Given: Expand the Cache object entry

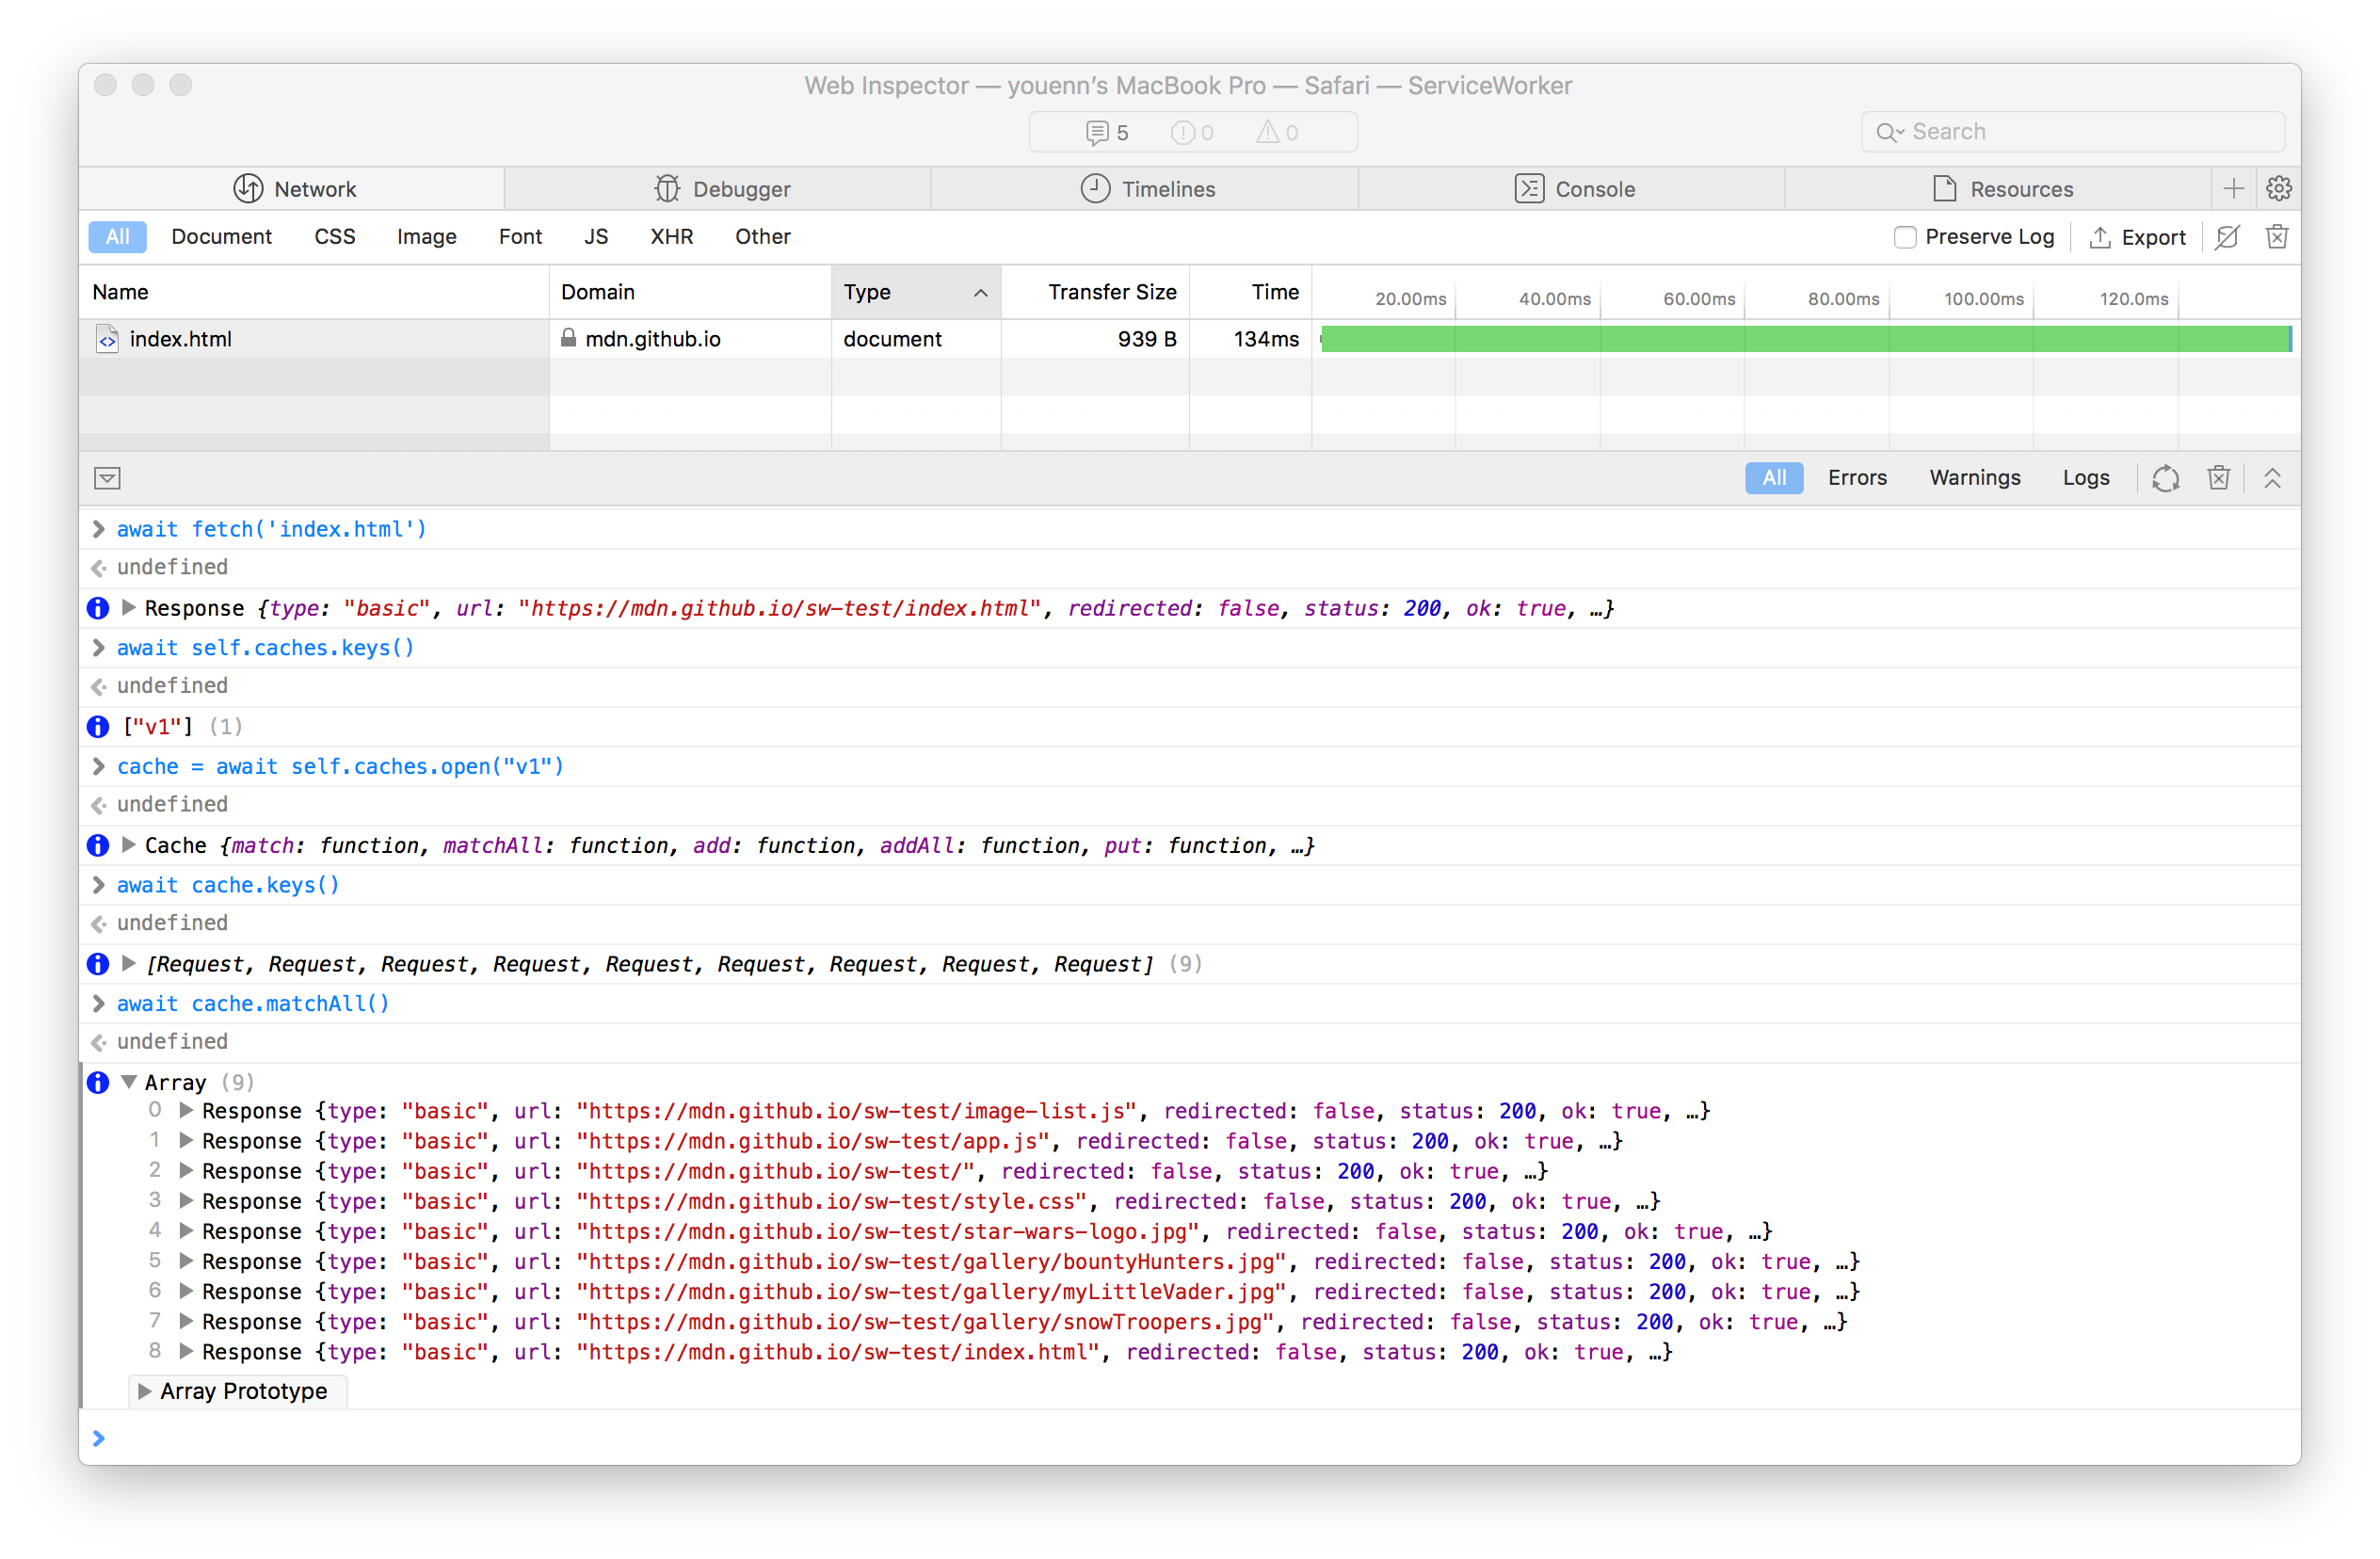Looking at the screenshot, I should 129,845.
